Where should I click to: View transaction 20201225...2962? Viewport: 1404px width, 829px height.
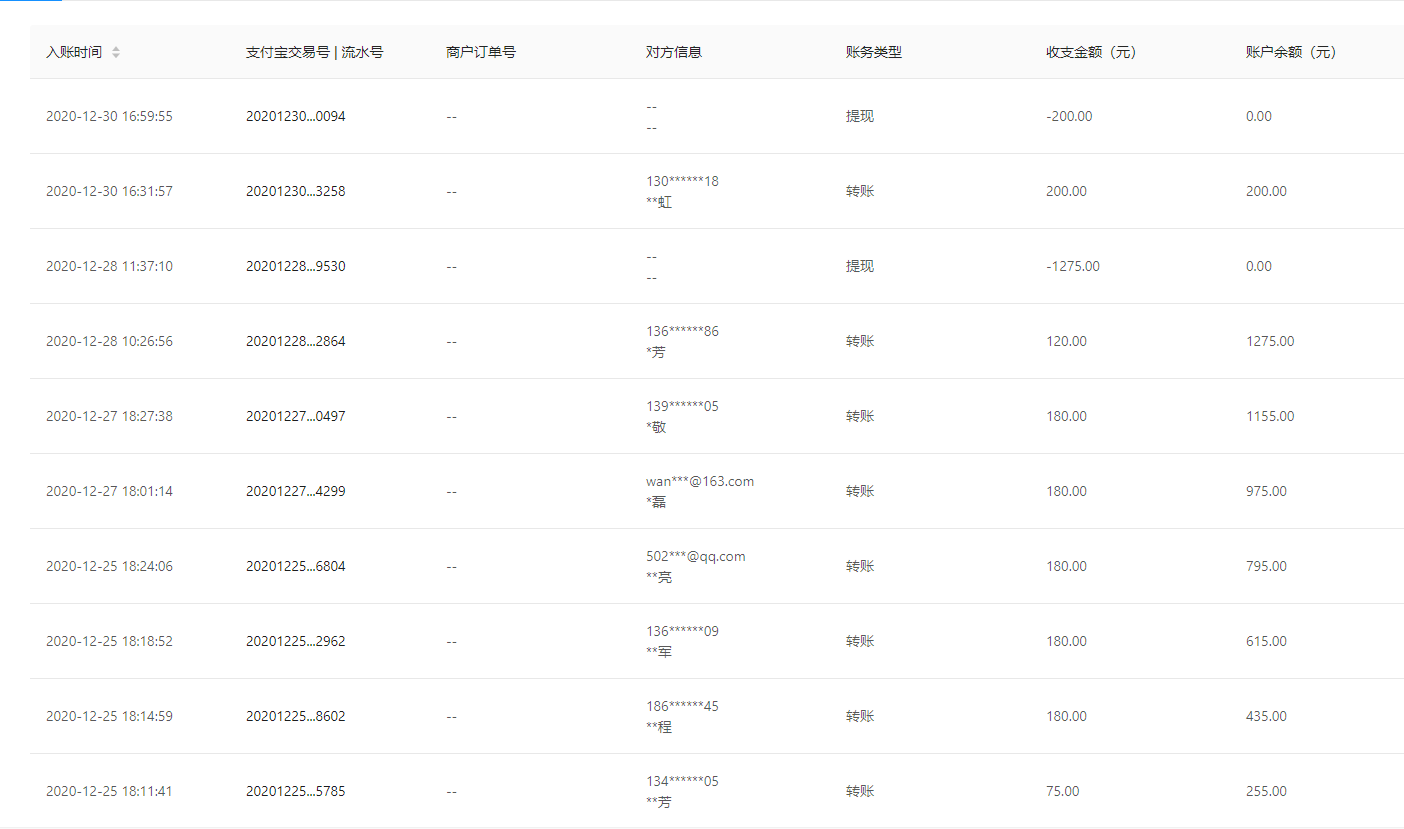click(x=295, y=641)
